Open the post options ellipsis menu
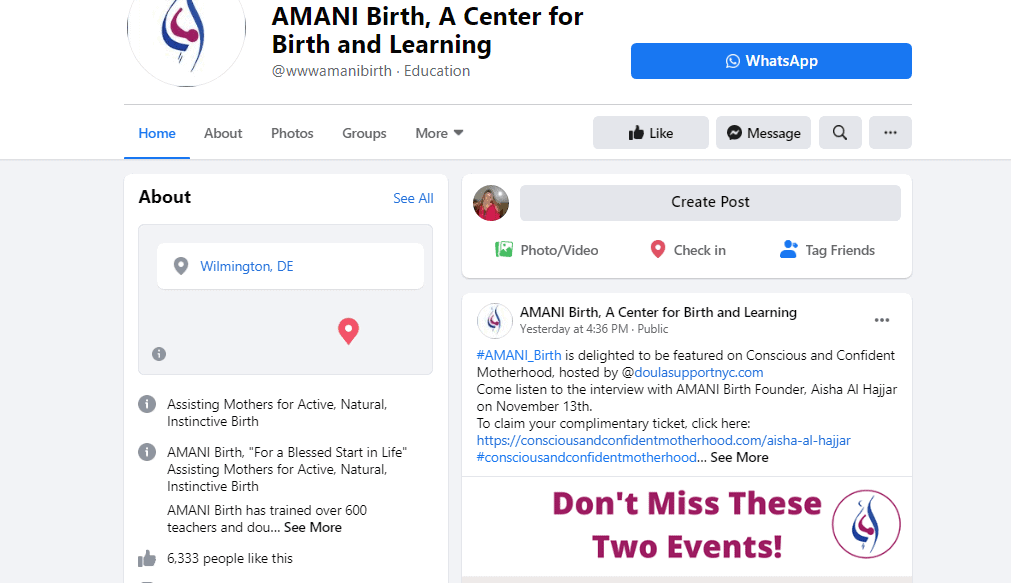1011x583 pixels. [881, 321]
